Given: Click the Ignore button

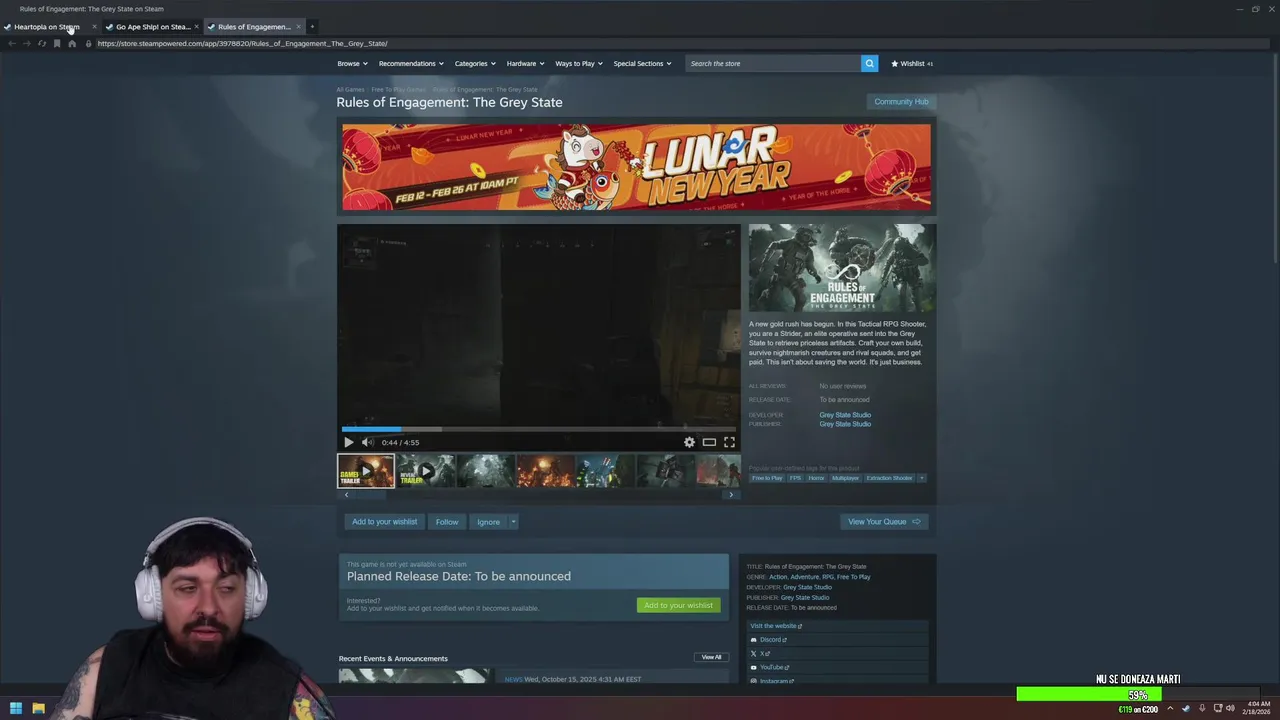Looking at the screenshot, I should (x=488, y=522).
